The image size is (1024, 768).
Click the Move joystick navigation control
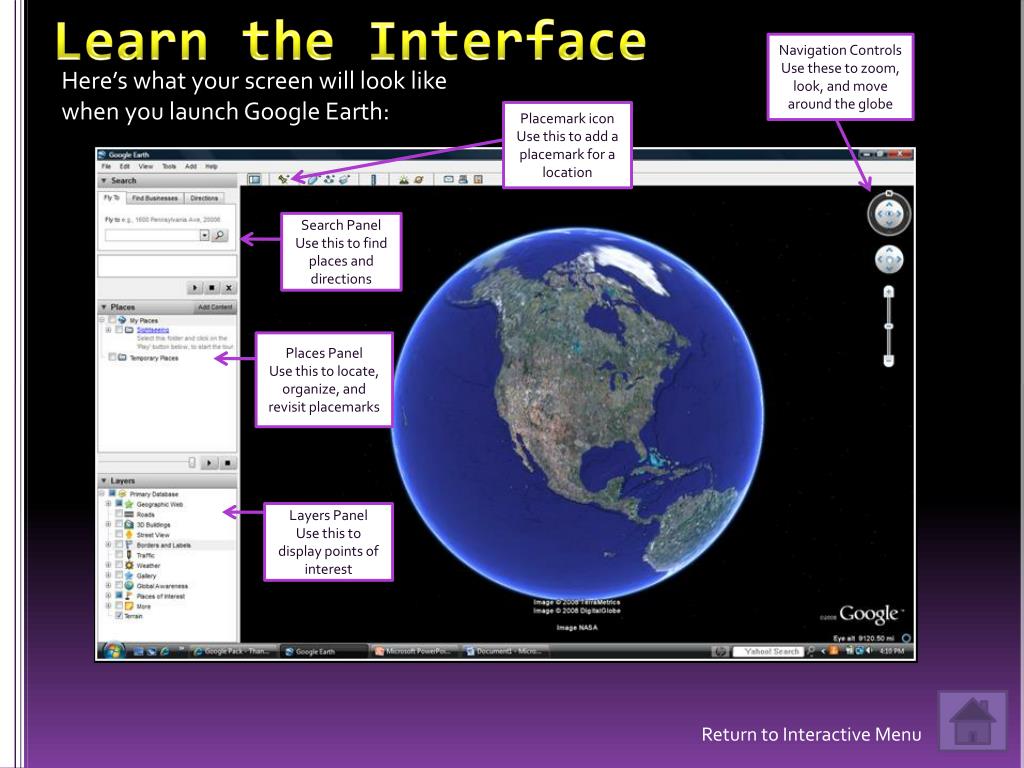tap(889, 260)
